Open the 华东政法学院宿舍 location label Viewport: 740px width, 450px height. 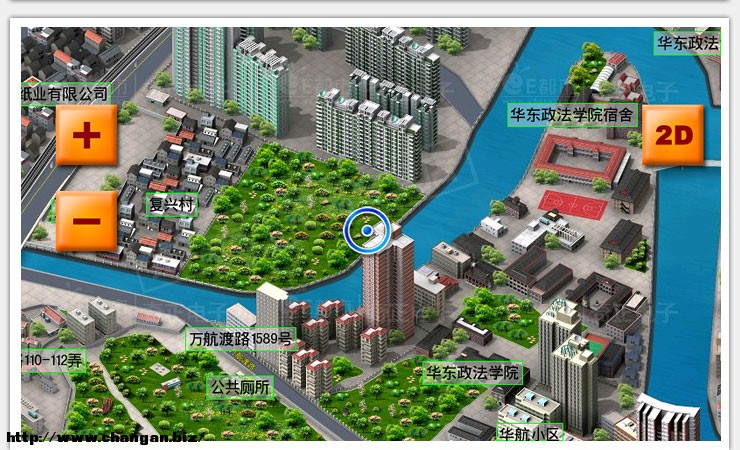click(572, 114)
